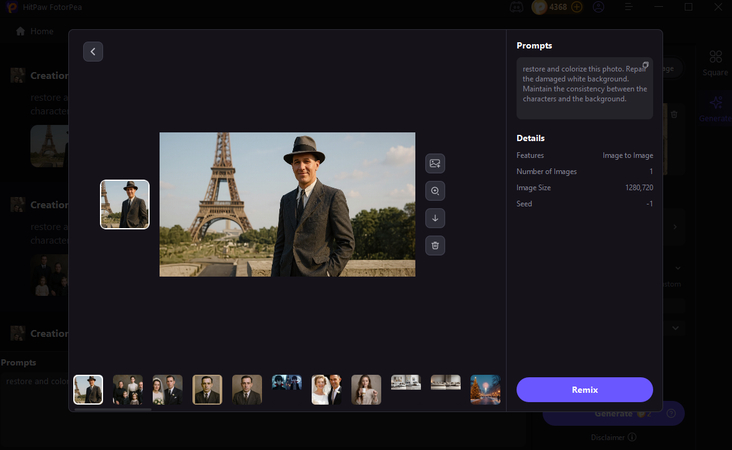Select the second living room thumbnail
732x450 pixels.
point(445,382)
